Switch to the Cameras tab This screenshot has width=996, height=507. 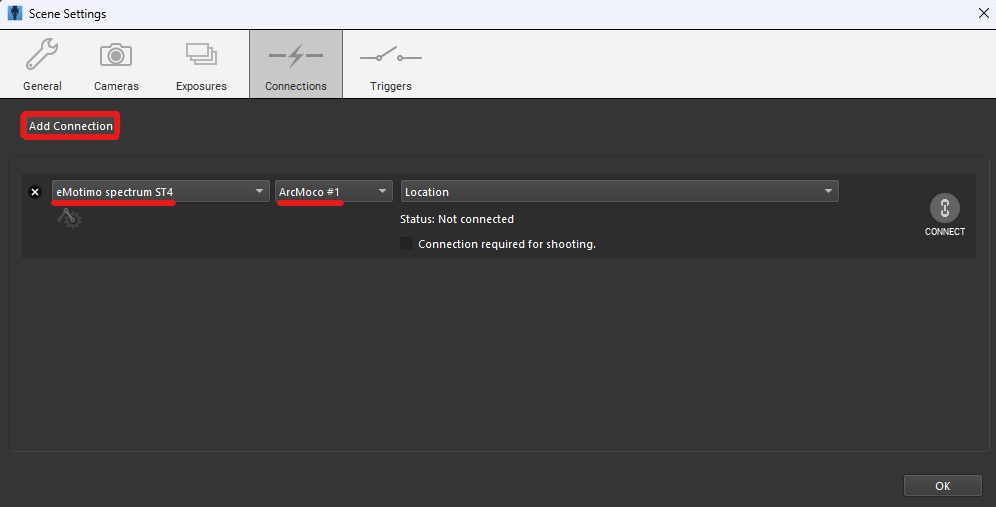116,64
